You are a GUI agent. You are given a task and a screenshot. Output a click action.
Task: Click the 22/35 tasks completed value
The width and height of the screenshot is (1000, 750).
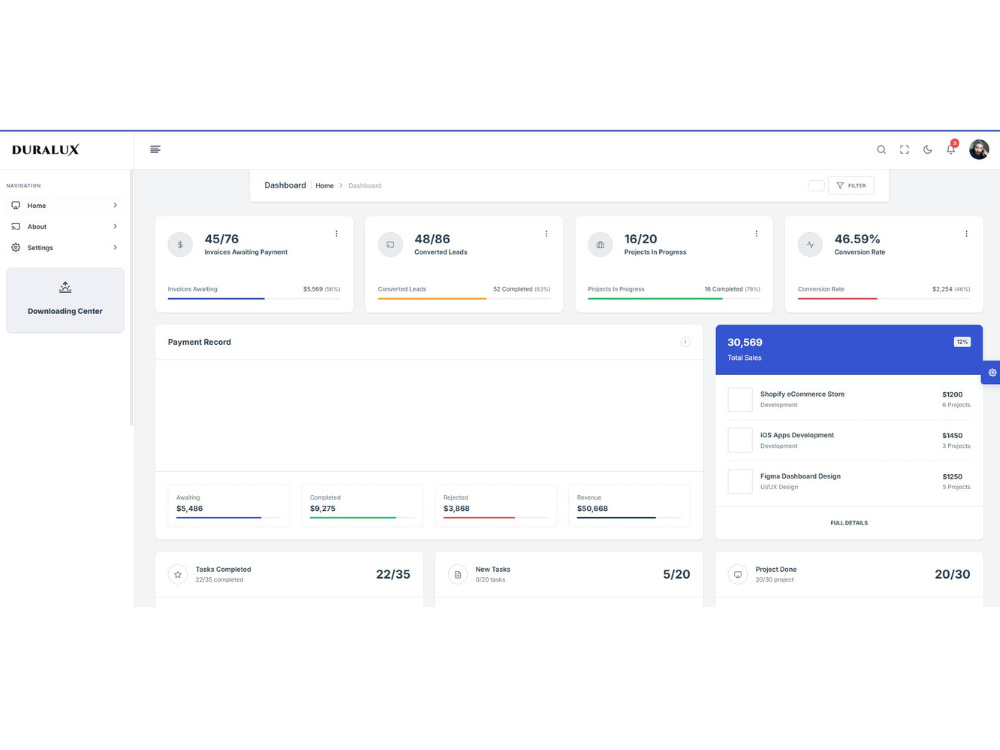pos(393,575)
